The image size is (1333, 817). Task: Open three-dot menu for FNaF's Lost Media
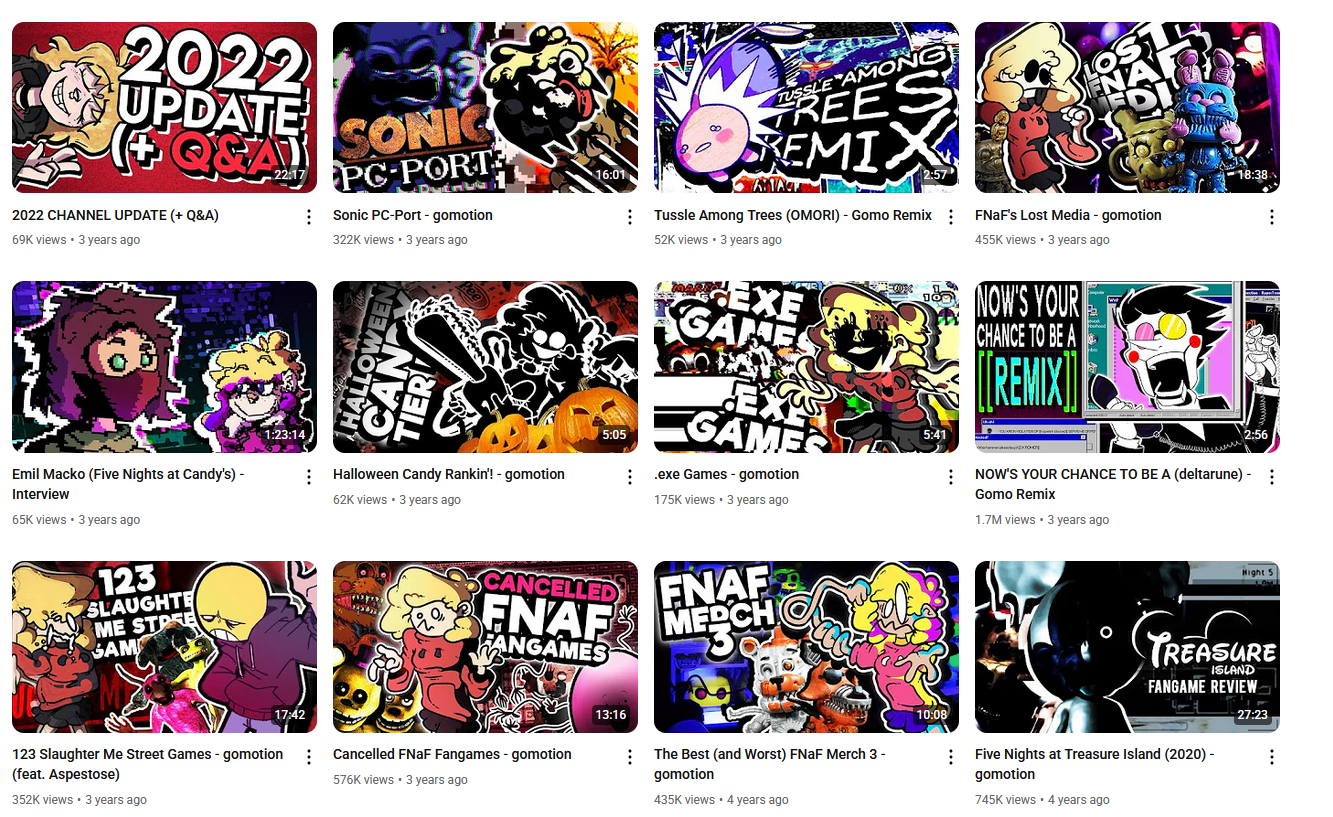pyautogui.click(x=1272, y=217)
